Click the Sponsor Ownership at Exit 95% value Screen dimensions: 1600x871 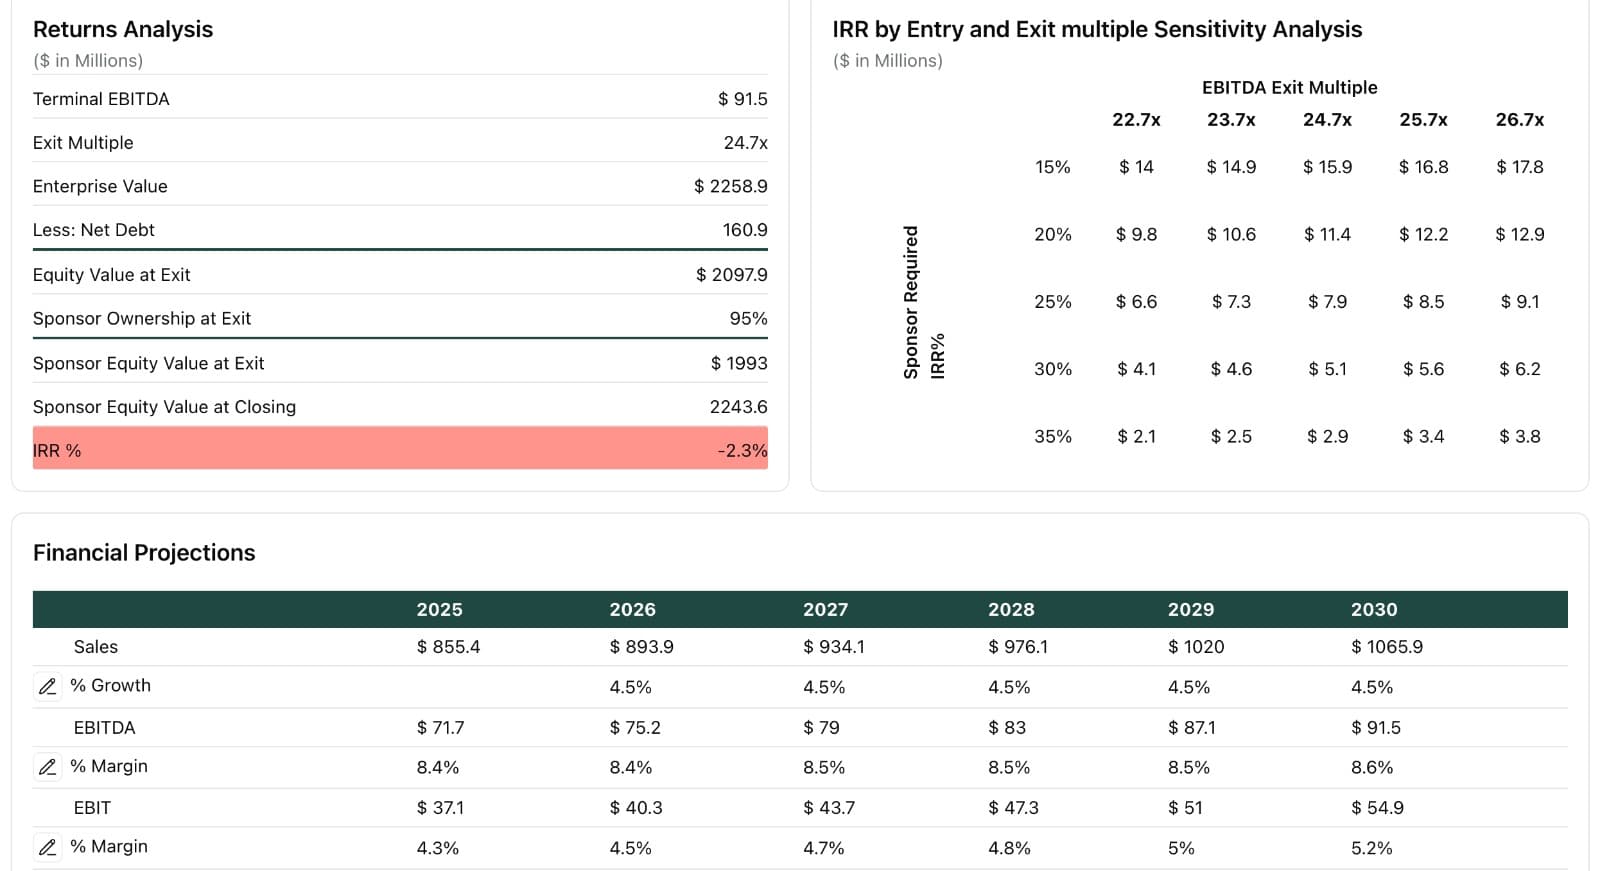(752, 318)
